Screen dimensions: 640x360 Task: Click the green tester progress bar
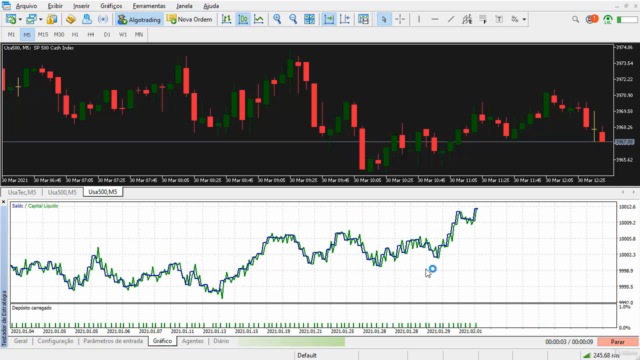click(291, 342)
